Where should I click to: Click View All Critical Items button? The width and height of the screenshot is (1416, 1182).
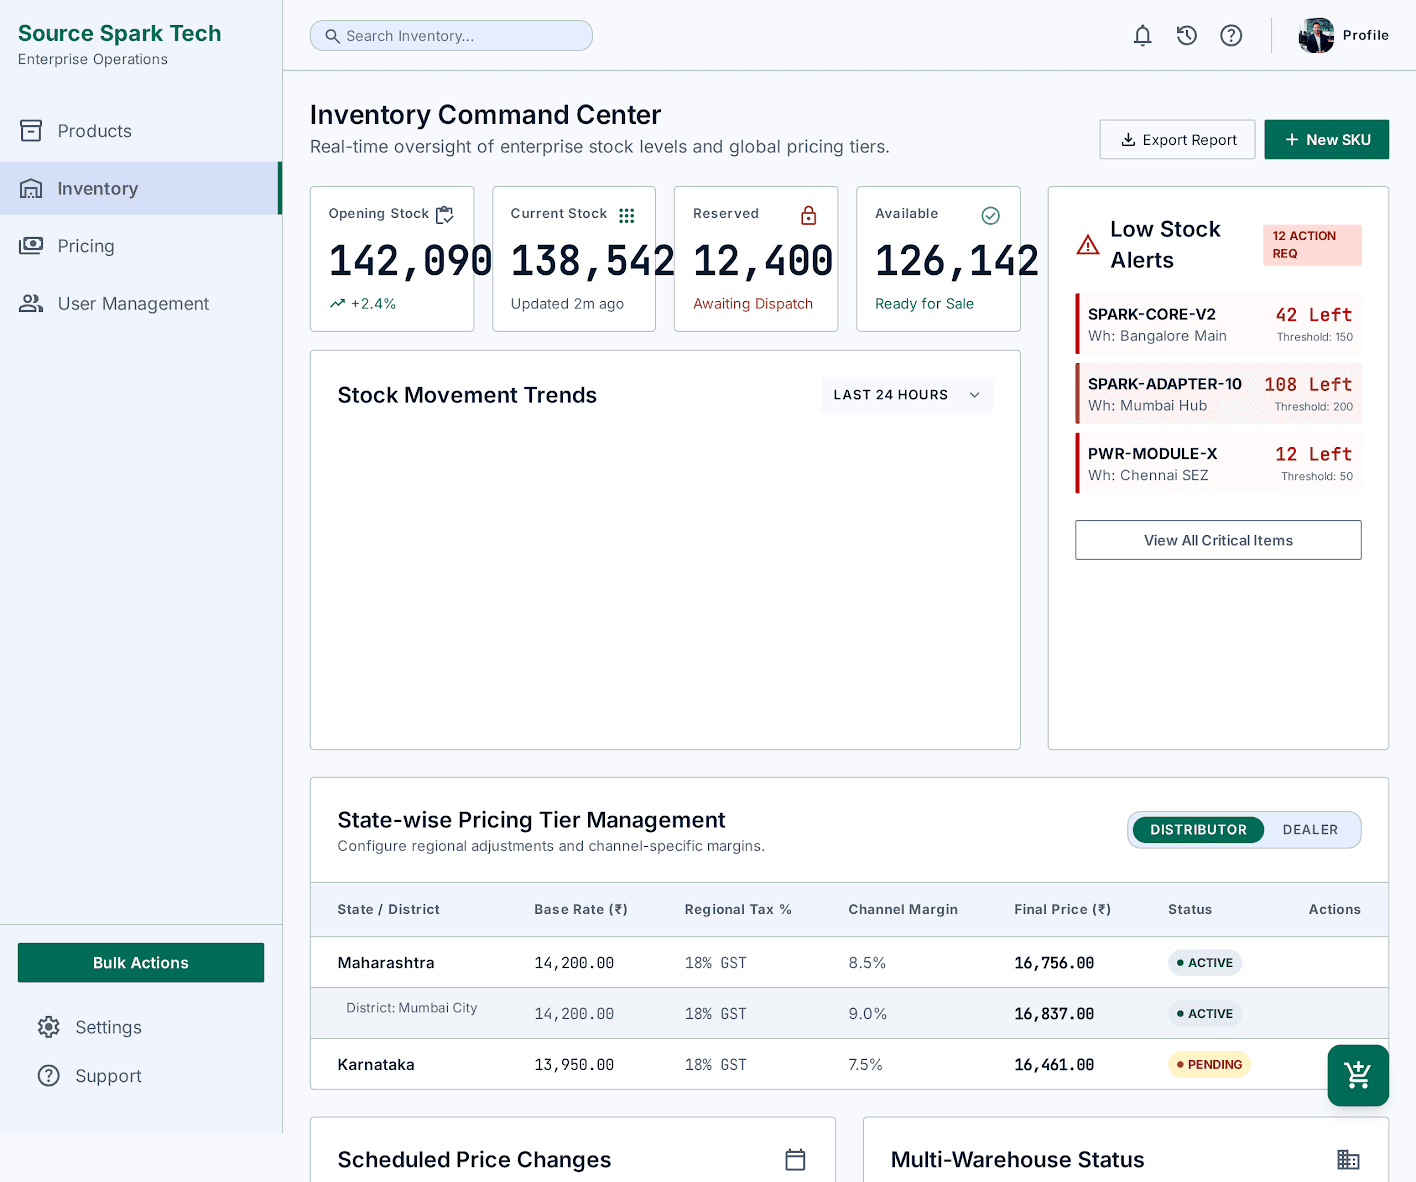click(x=1218, y=540)
